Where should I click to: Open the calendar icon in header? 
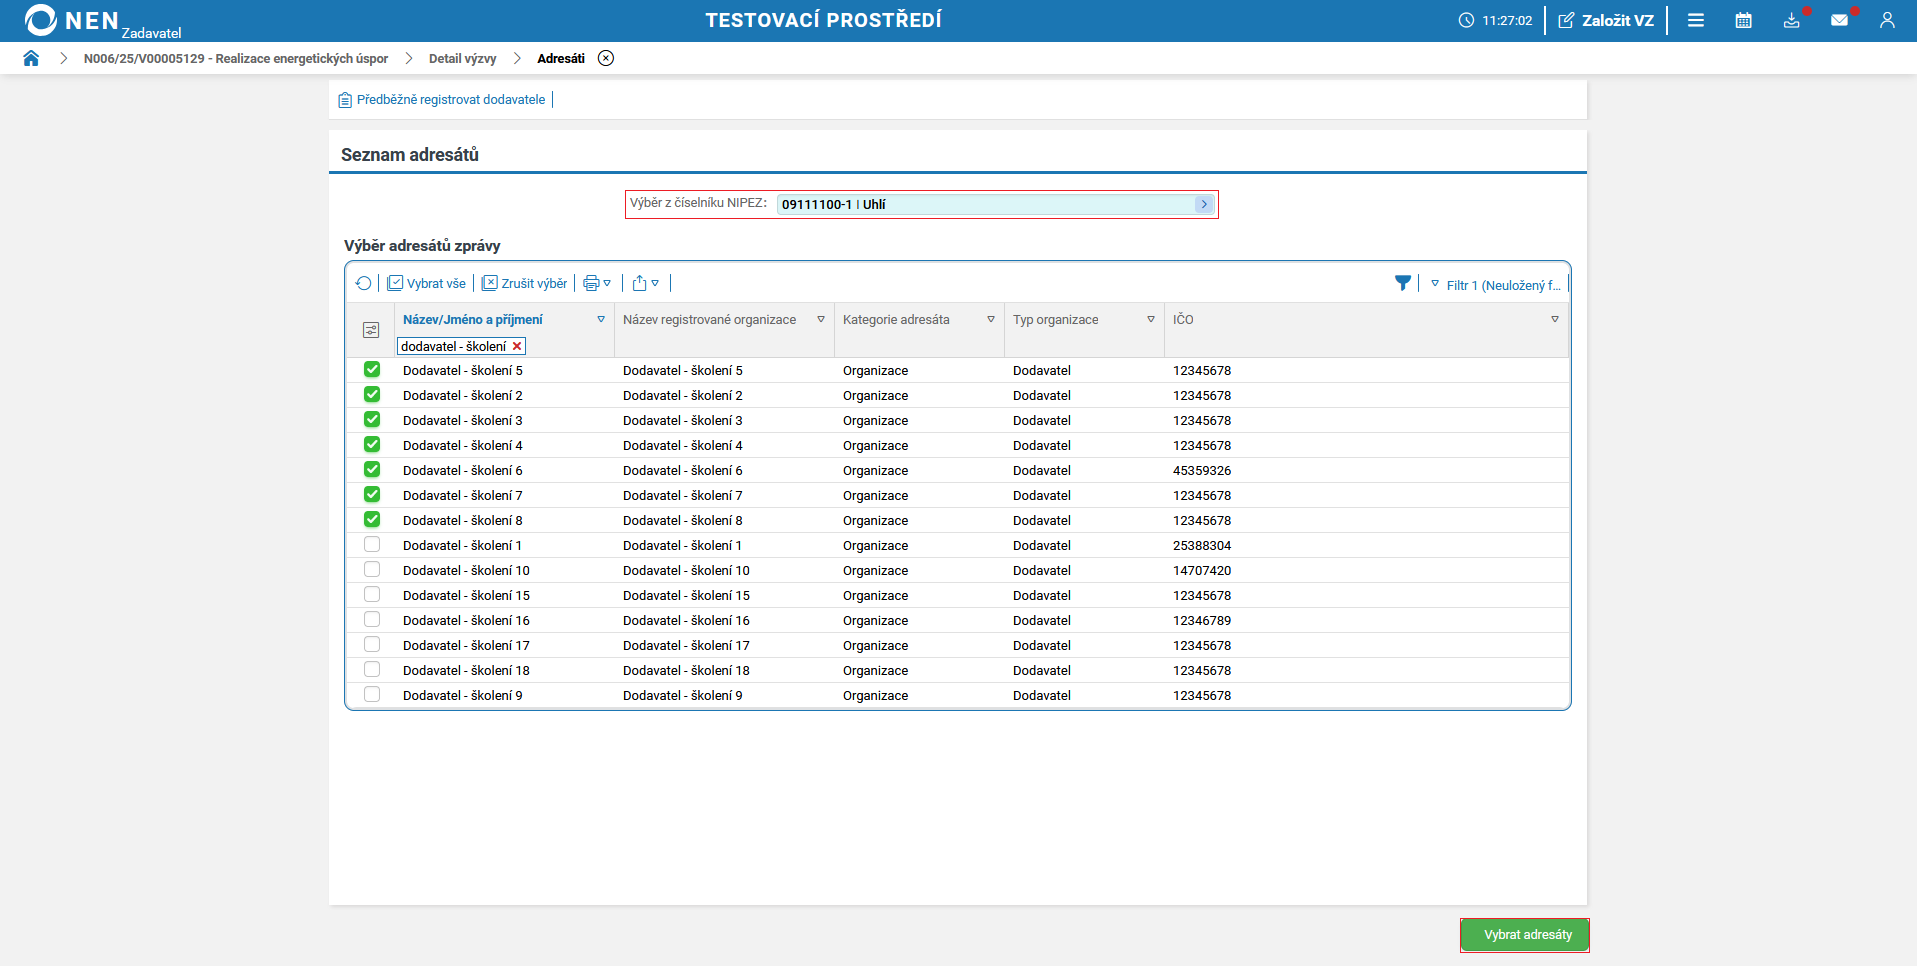click(1743, 20)
